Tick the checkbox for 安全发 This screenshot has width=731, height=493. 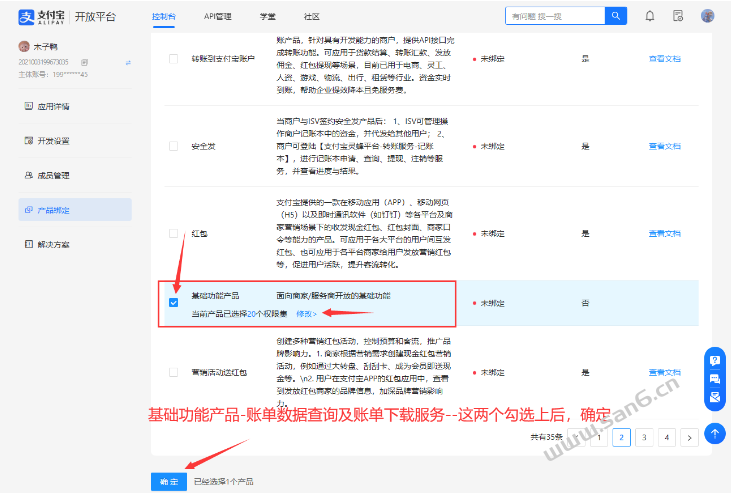[x=173, y=146]
